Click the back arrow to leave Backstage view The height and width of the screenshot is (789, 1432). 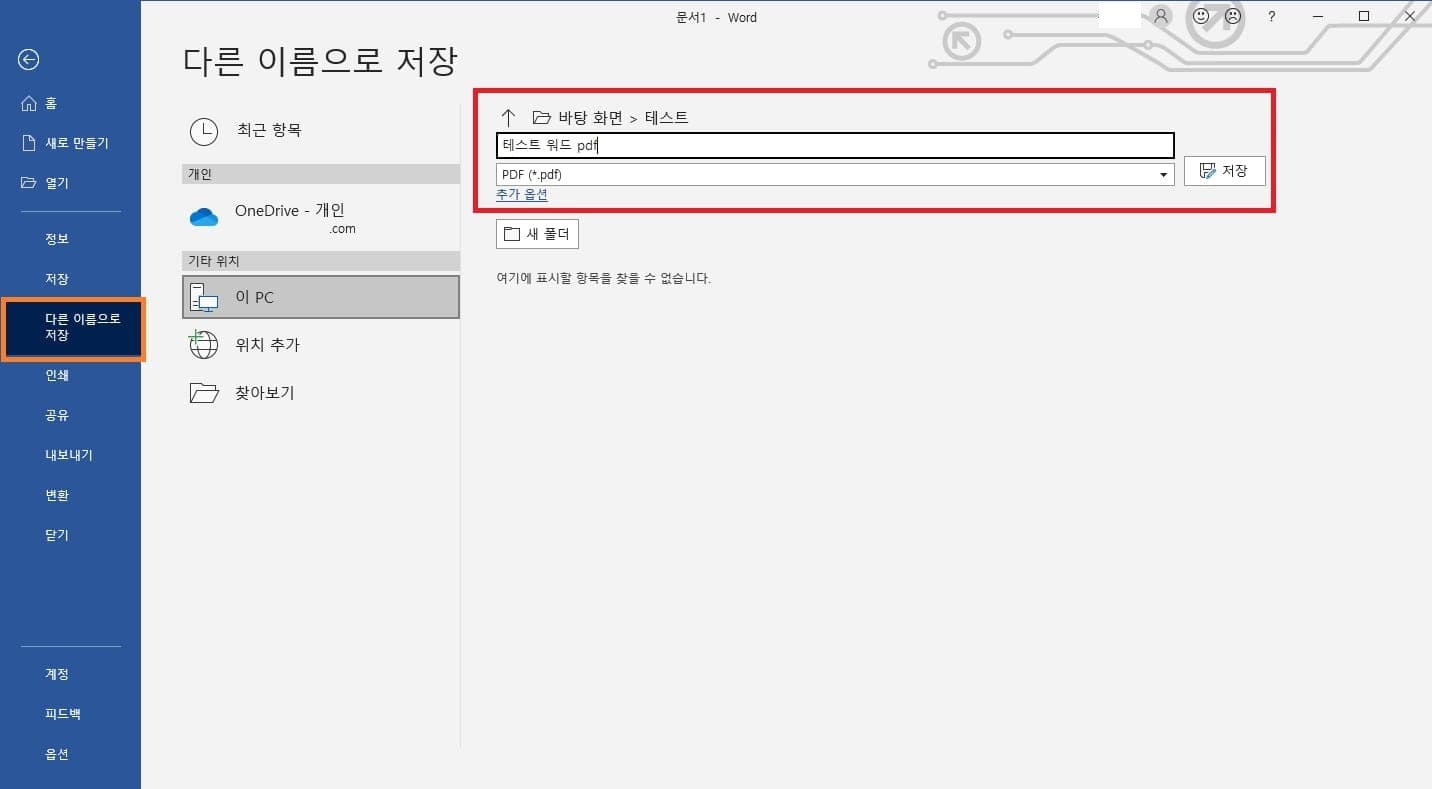coord(28,59)
